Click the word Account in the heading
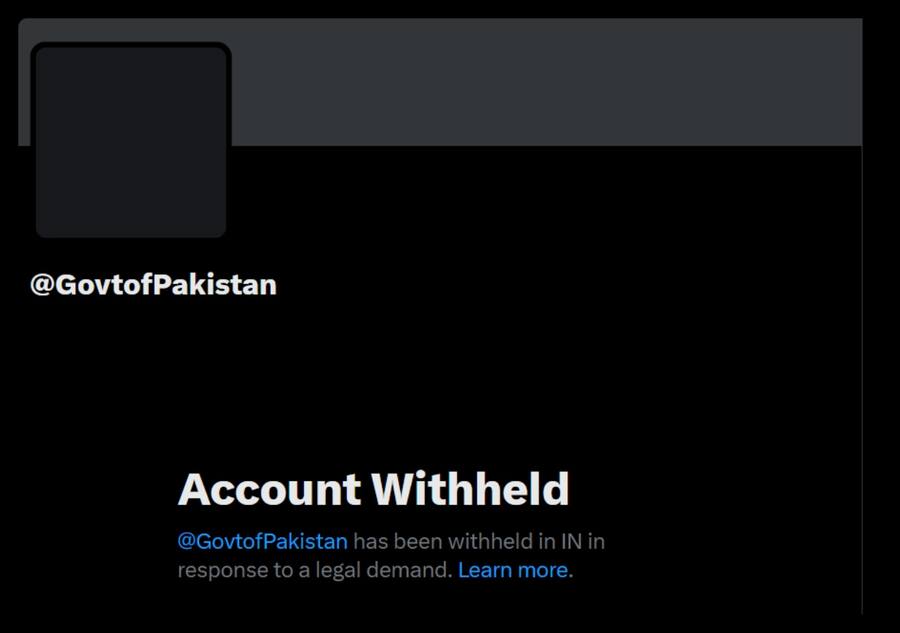The height and width of the screenshot is (633, 900). pos(269,489)
